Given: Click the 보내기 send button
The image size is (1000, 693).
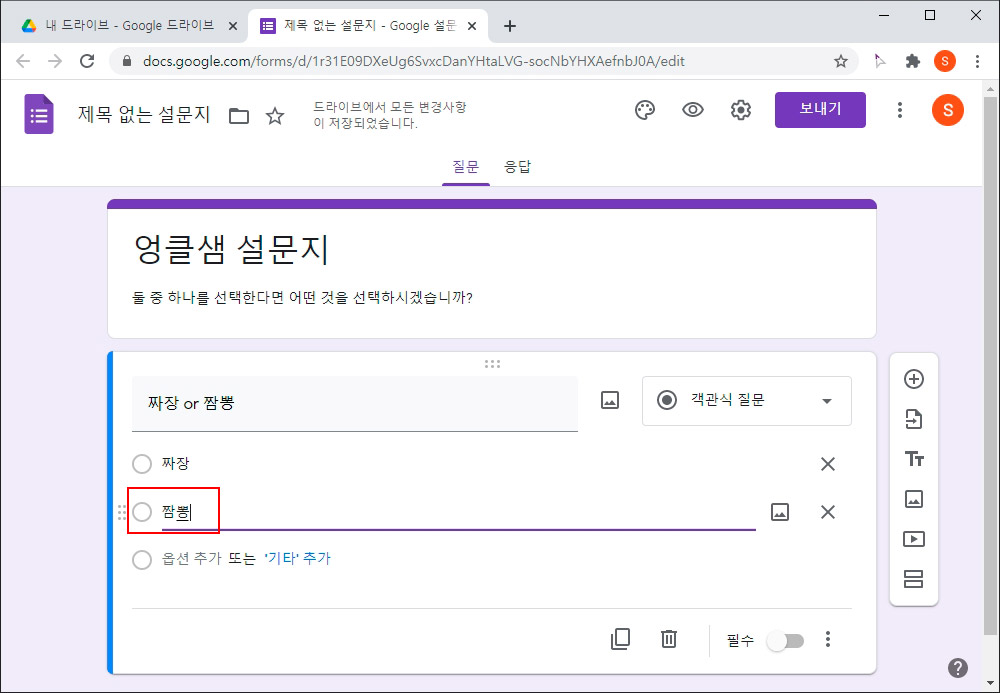Looking at the screenshot, I should click(820, 109).
